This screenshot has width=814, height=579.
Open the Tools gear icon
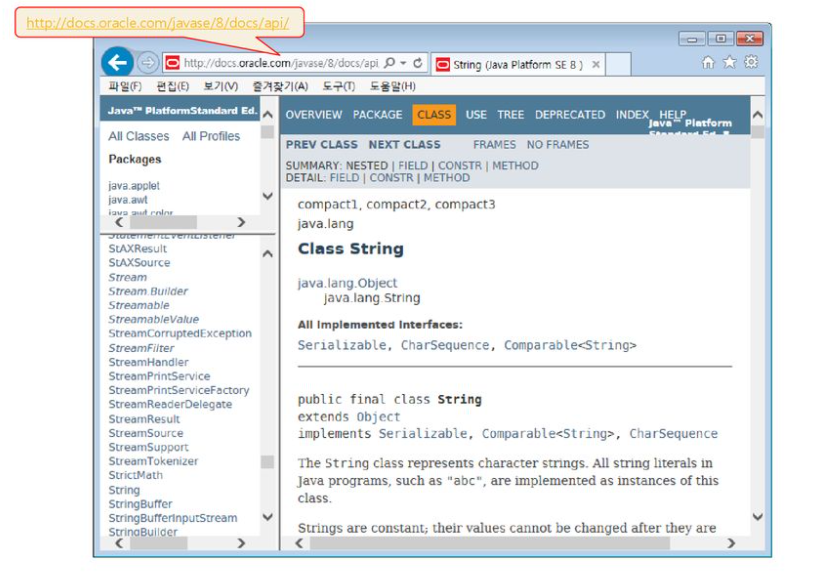751,62
